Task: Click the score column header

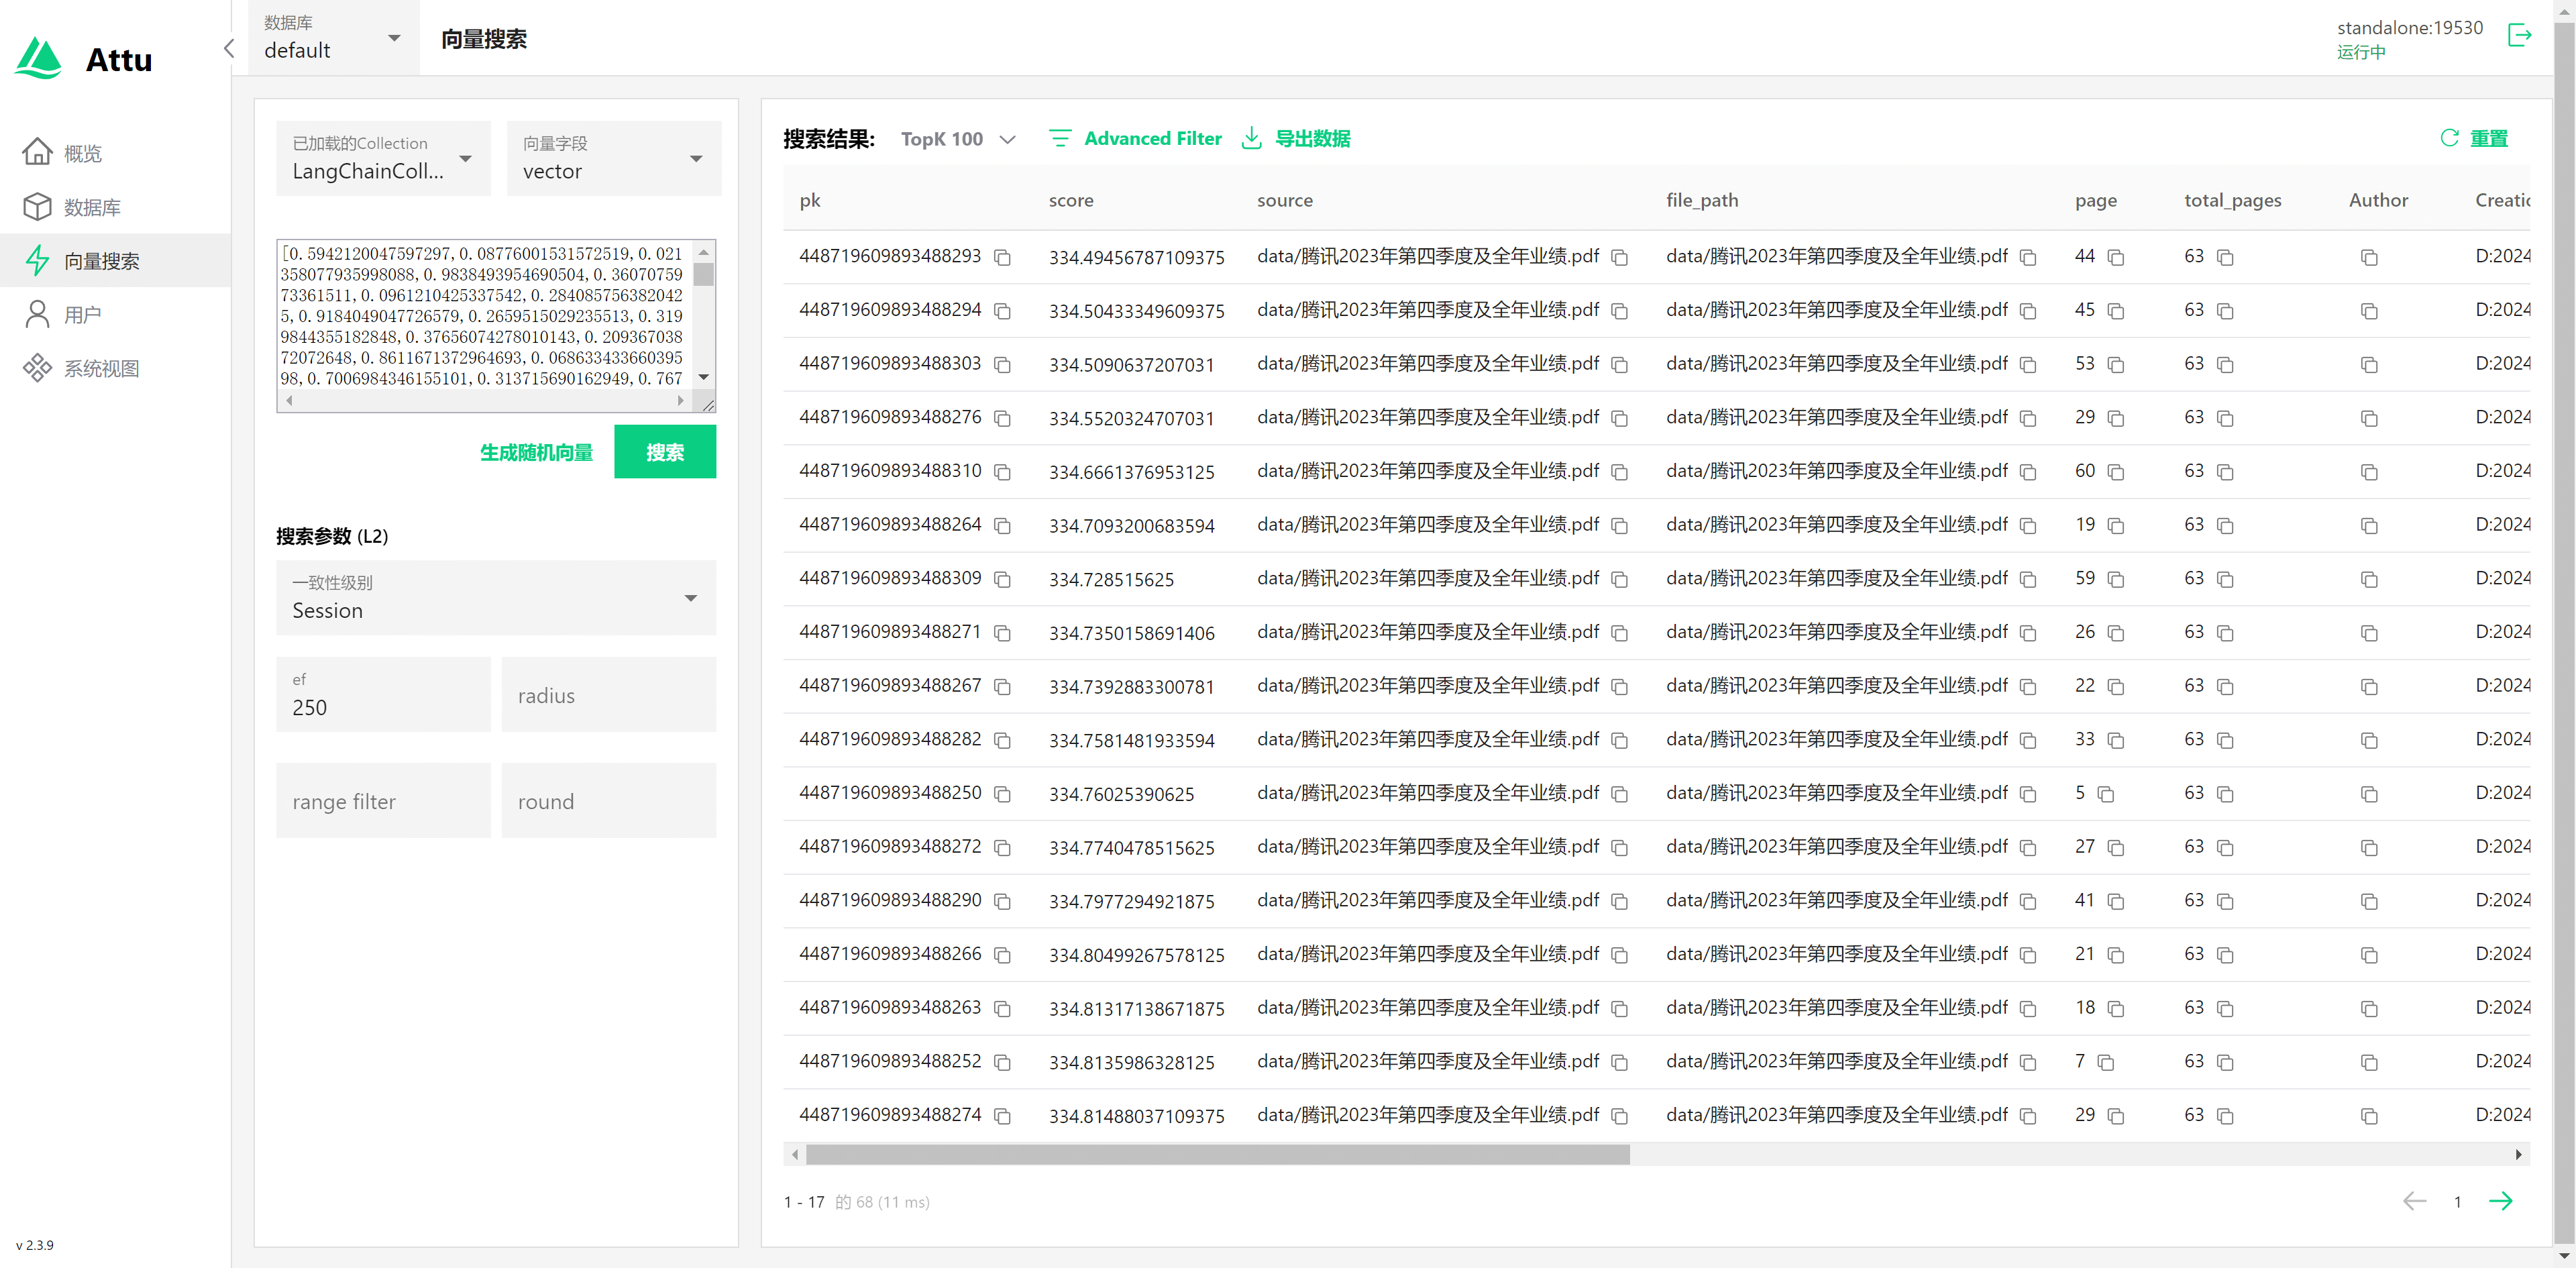Action: 1071,200
